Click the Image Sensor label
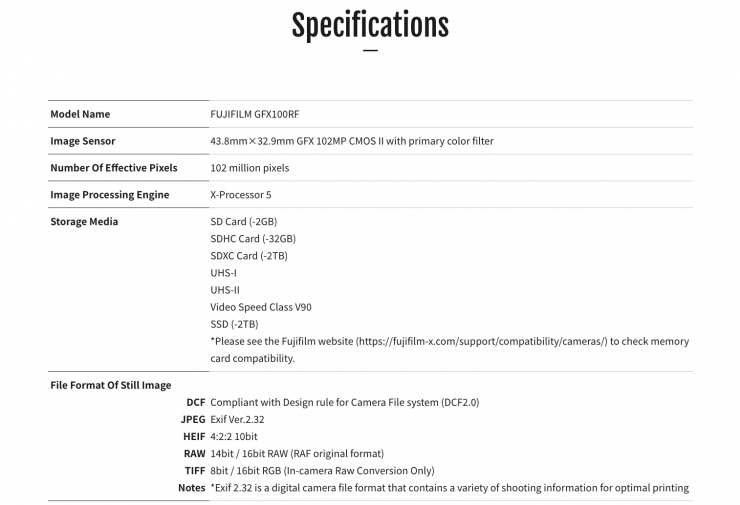This screenshot has height=505, width=740. (x=83, y=141)
